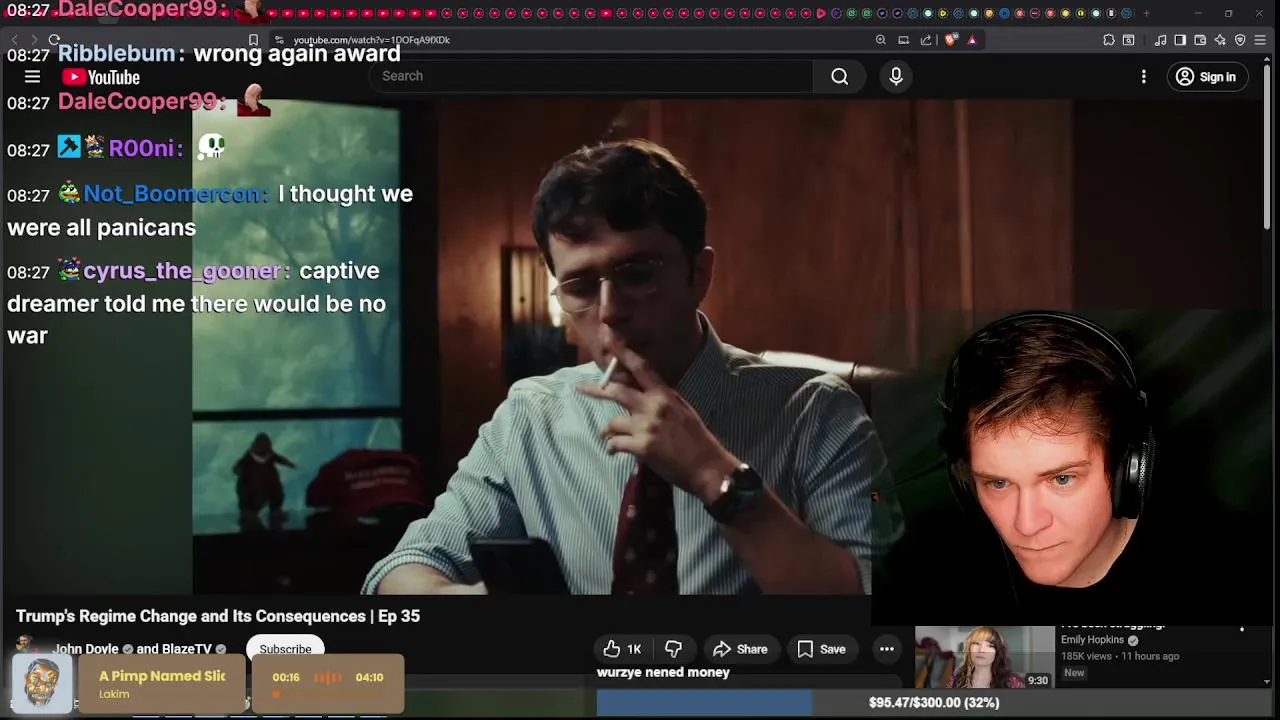Share this page via address bar share icon

click(926, 40)
